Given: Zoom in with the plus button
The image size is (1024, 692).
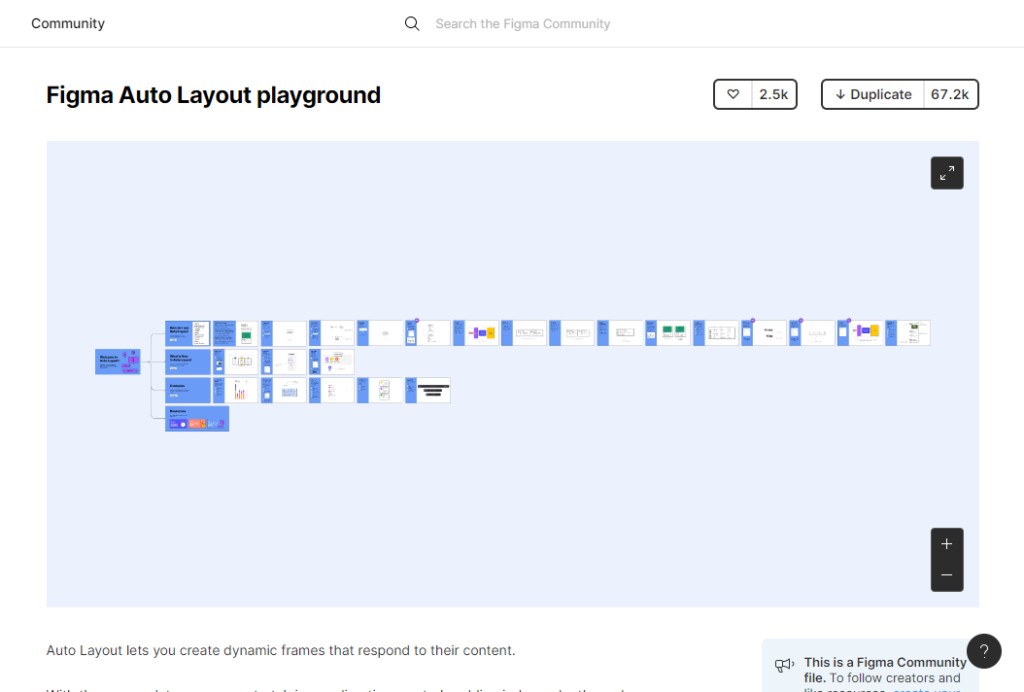Looking at the screenshot, I should pos(946,544).
